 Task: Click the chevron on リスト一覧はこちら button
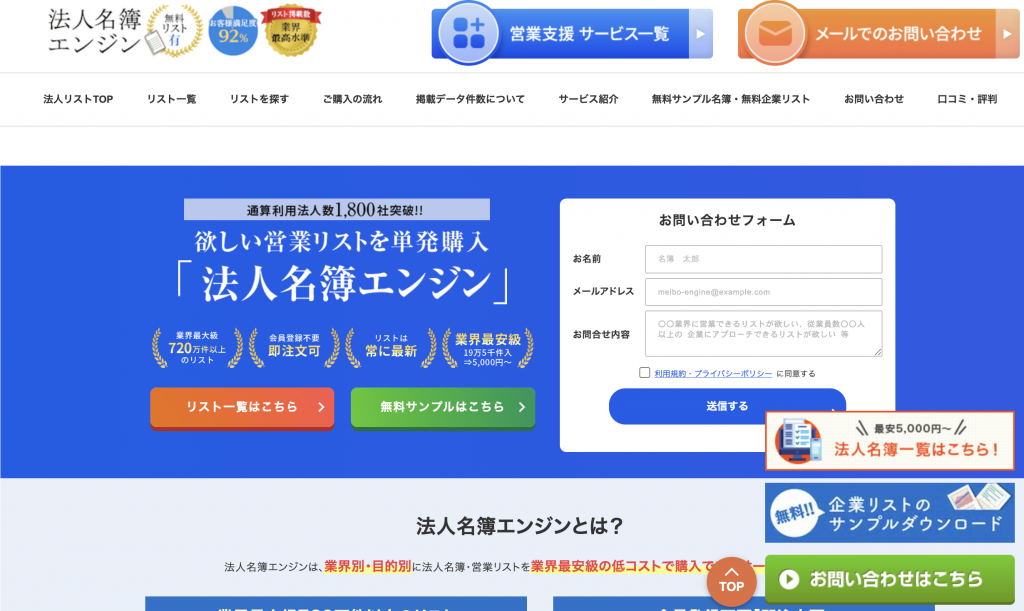[321, 407]
